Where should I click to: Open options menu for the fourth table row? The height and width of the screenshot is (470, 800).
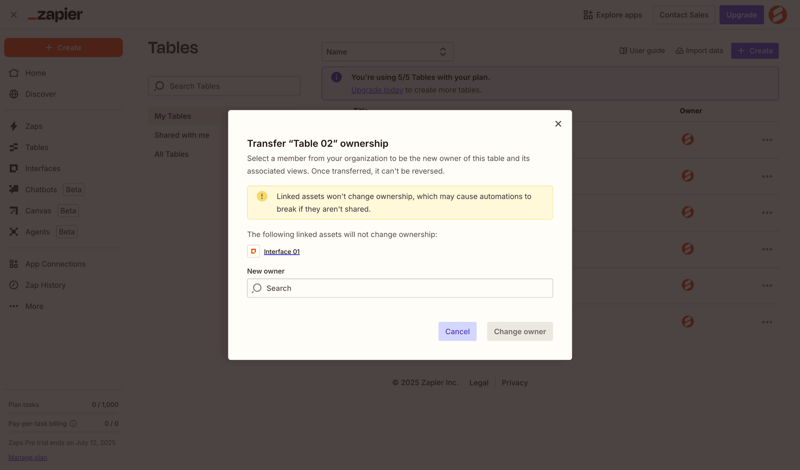click(x=767, y=249)
